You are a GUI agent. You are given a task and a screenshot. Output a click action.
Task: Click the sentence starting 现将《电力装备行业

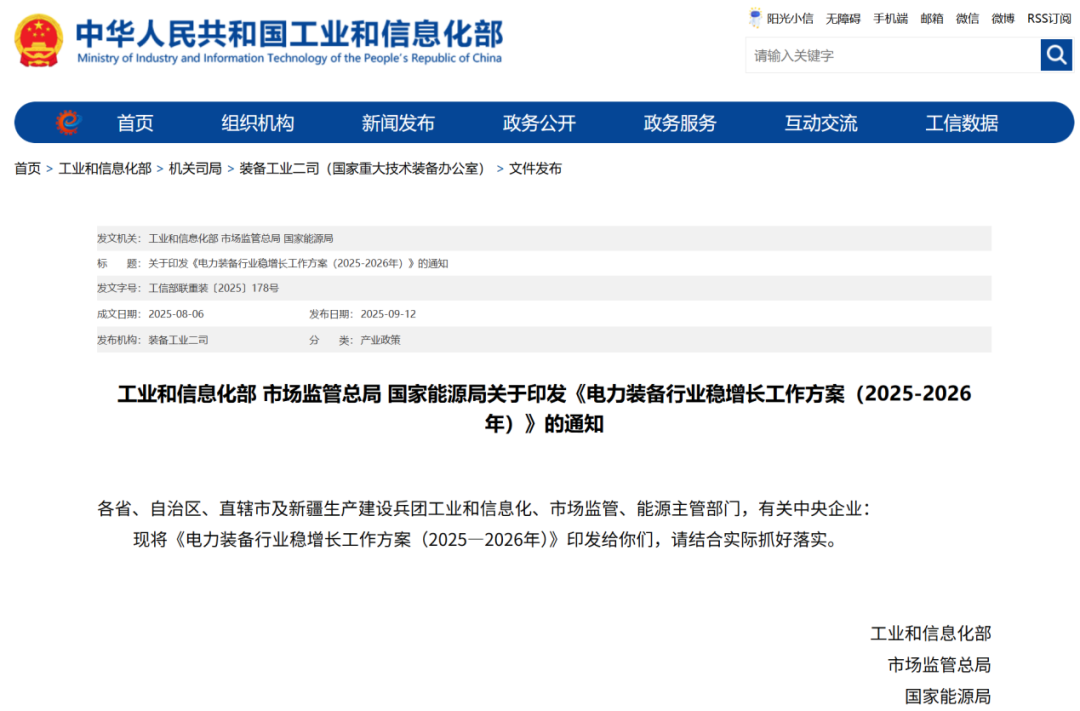click(x=487, y=539)
